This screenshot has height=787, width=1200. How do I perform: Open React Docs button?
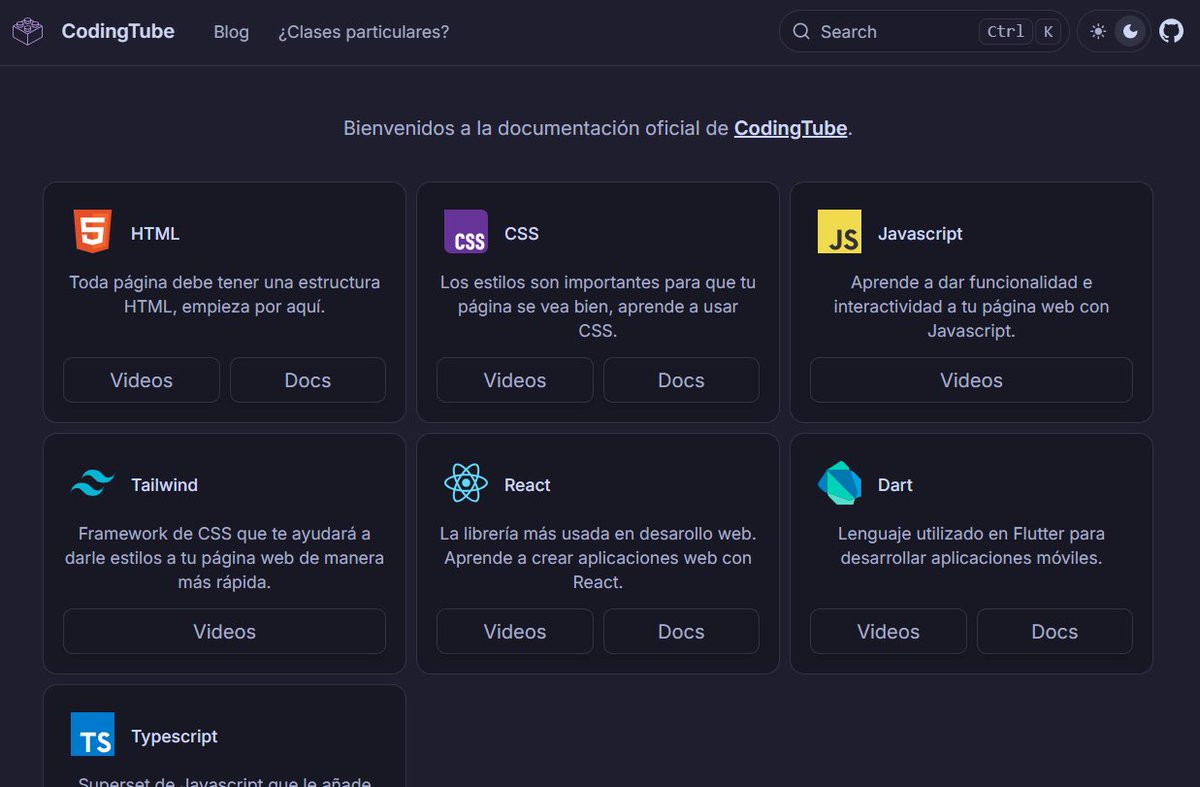coord(681,631)
